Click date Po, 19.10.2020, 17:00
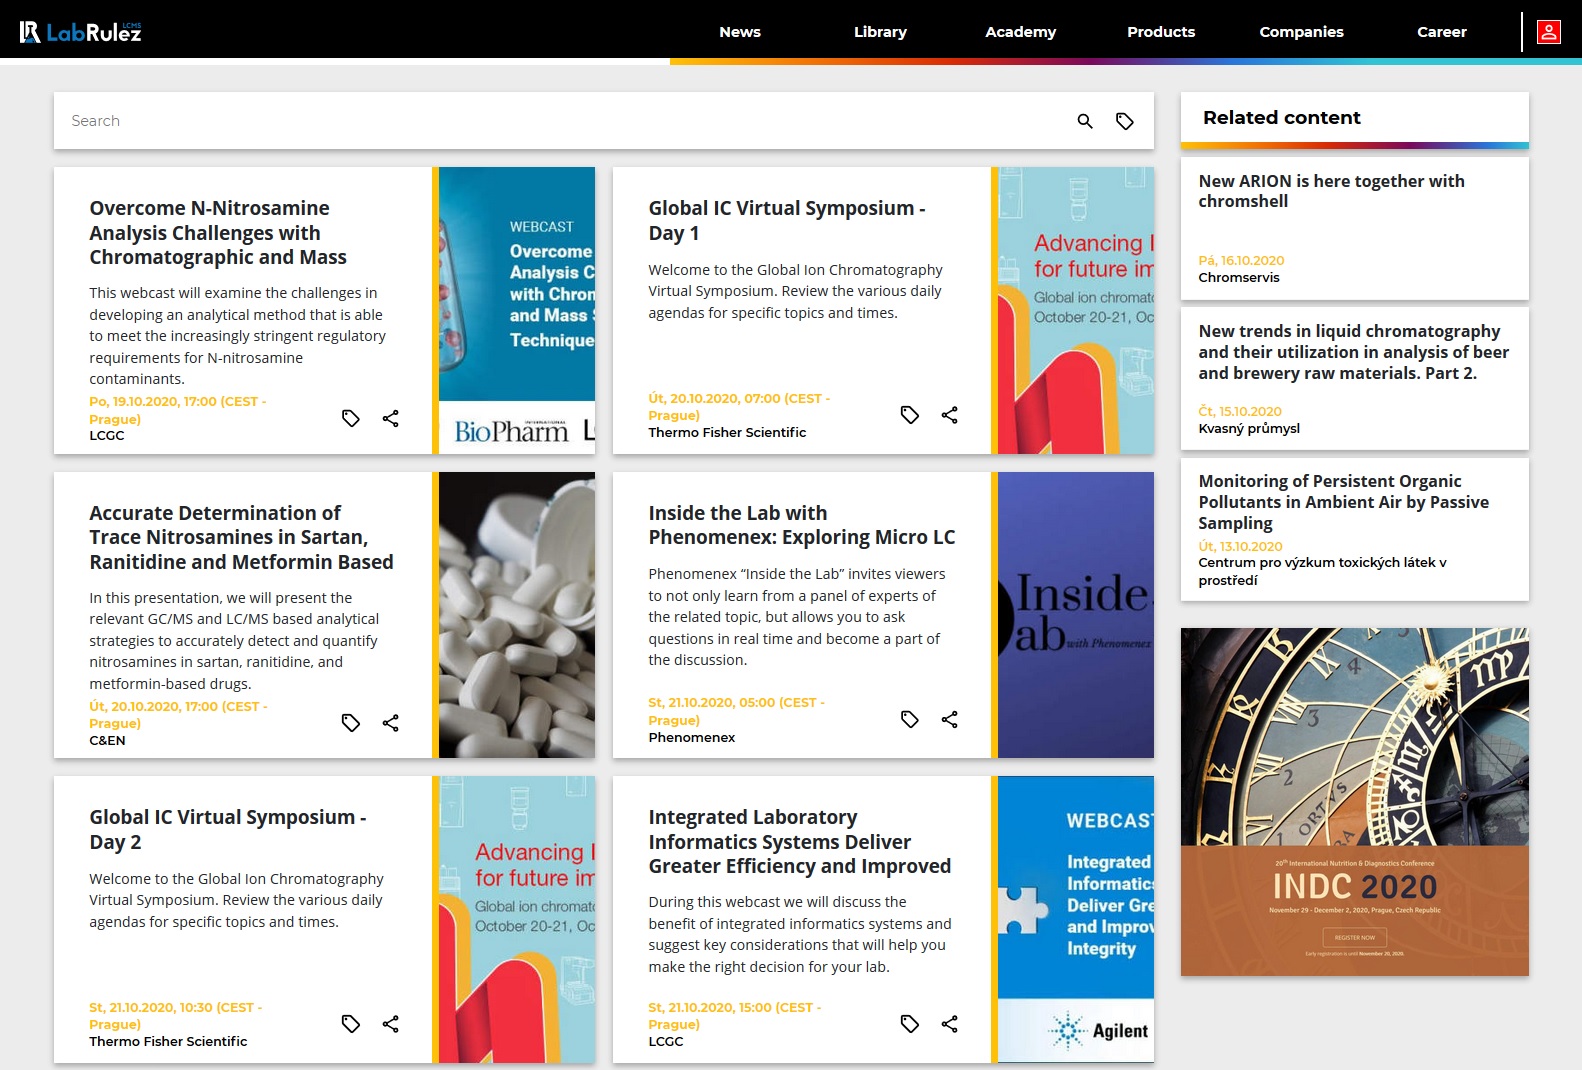Screen dimensions: 1582x1070 (x=178, y=410)
